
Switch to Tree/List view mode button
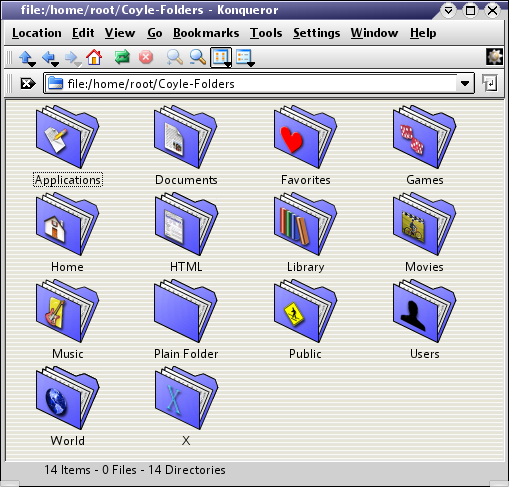244,57
